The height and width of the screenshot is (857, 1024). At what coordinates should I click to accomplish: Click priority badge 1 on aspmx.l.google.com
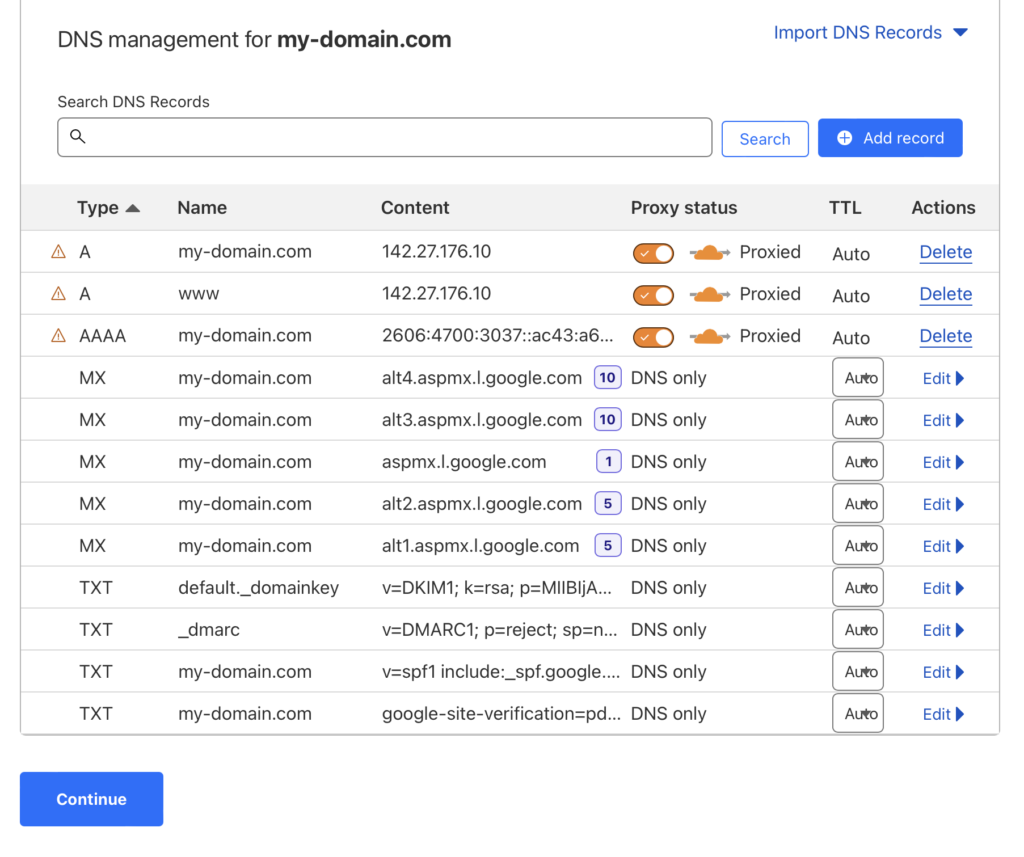(x=609, y=462)
